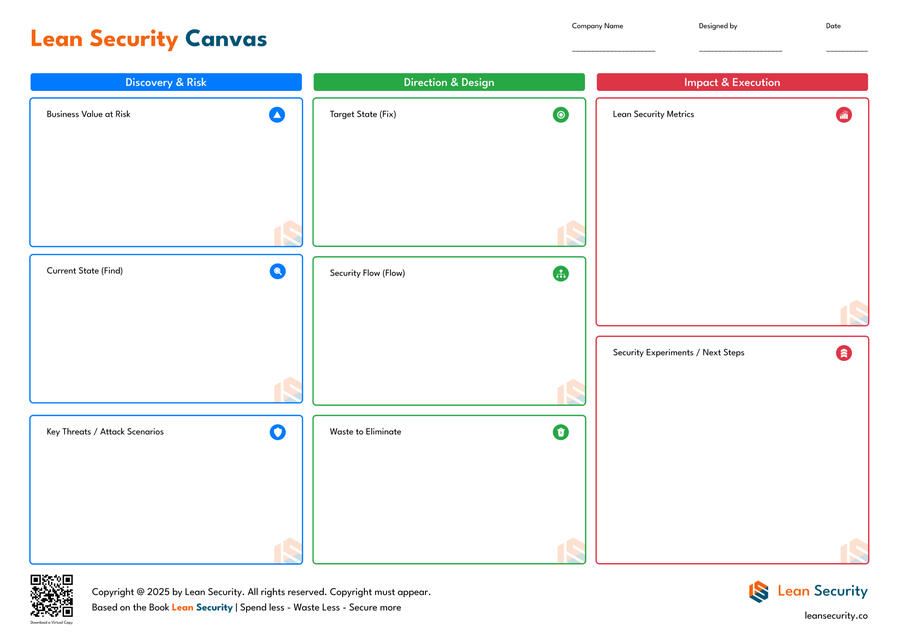The height and width of the screenshot is (637, 900).
Task: Click the Lean Security Canvas title
Action: (x=148, y=39)
